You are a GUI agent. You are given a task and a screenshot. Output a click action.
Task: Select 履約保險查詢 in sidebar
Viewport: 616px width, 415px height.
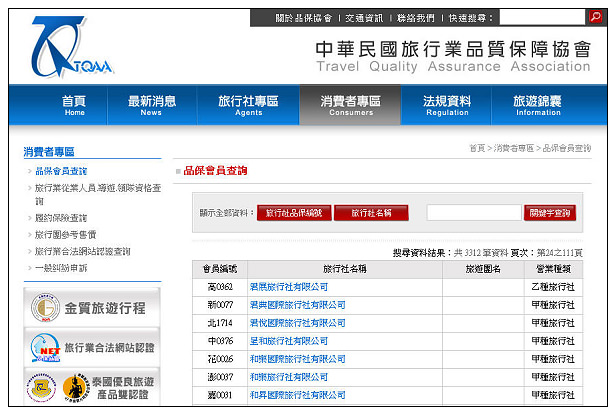coord(61,218)
